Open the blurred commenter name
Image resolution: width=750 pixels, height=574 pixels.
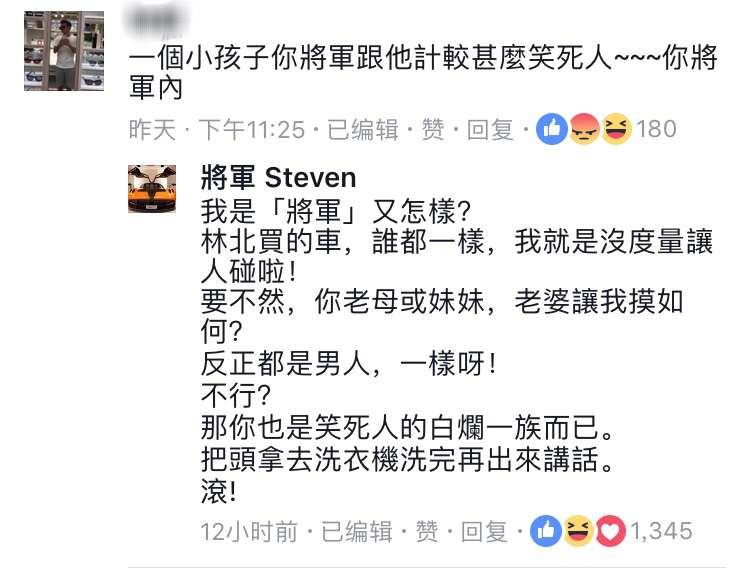(x=158, y=22)
